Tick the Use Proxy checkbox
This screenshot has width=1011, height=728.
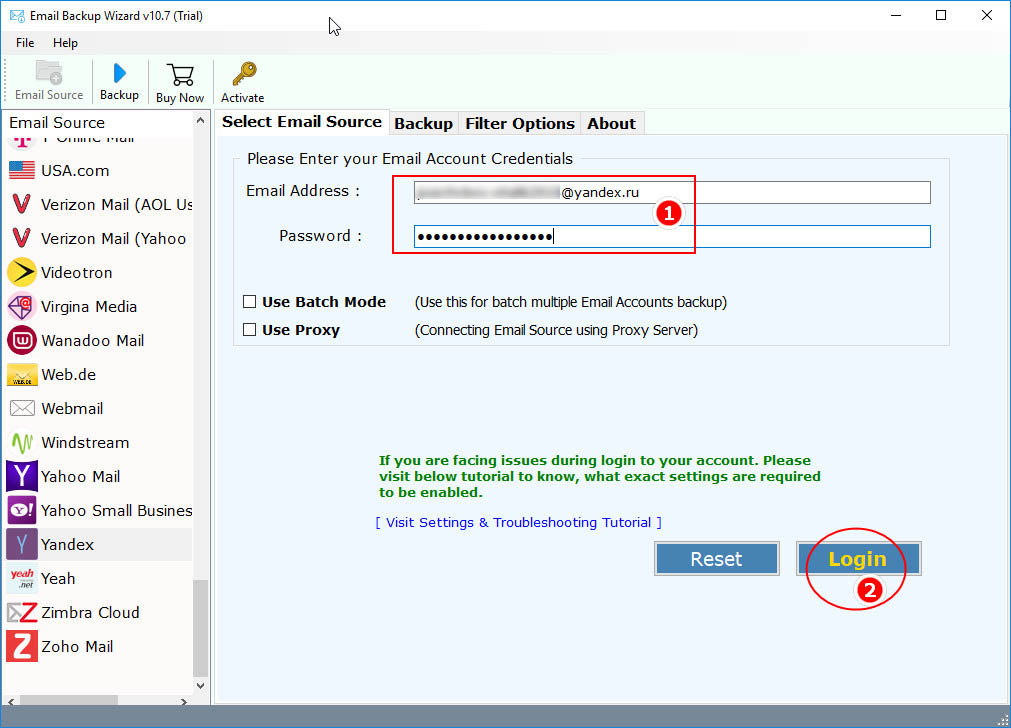[x=250, y=330]
